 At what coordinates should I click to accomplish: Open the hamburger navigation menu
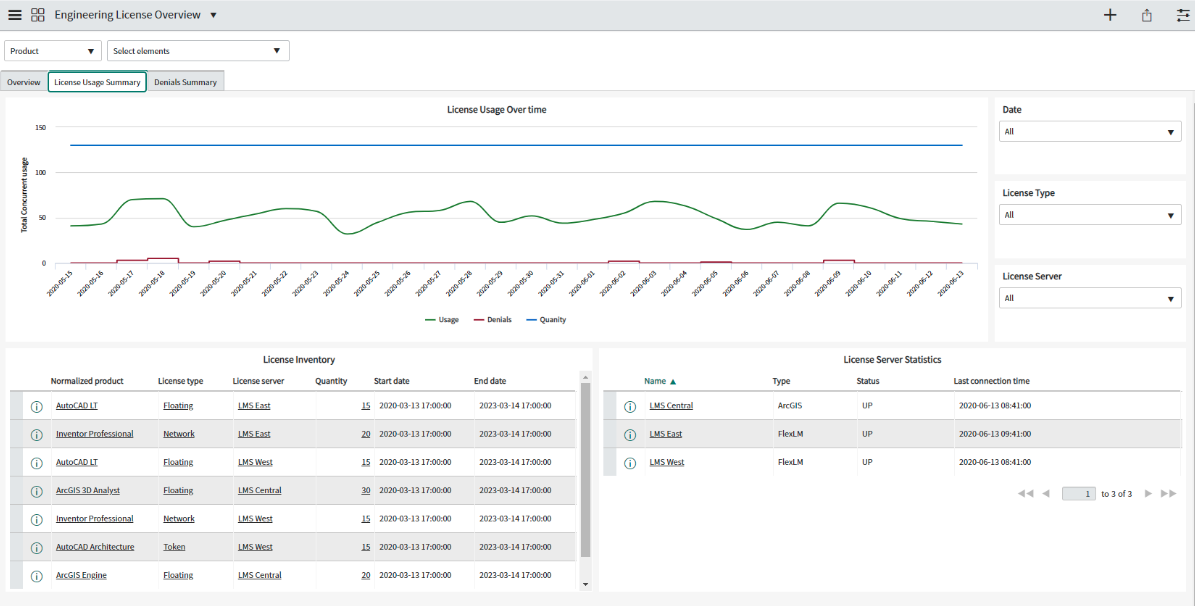point(14,15)
